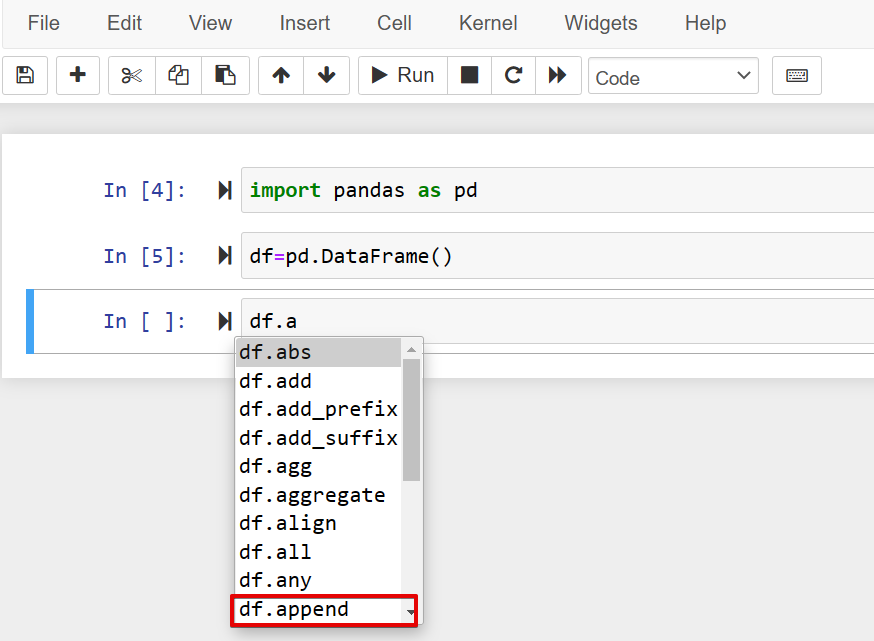Move down cell toolbar icon

coord(326,75)
